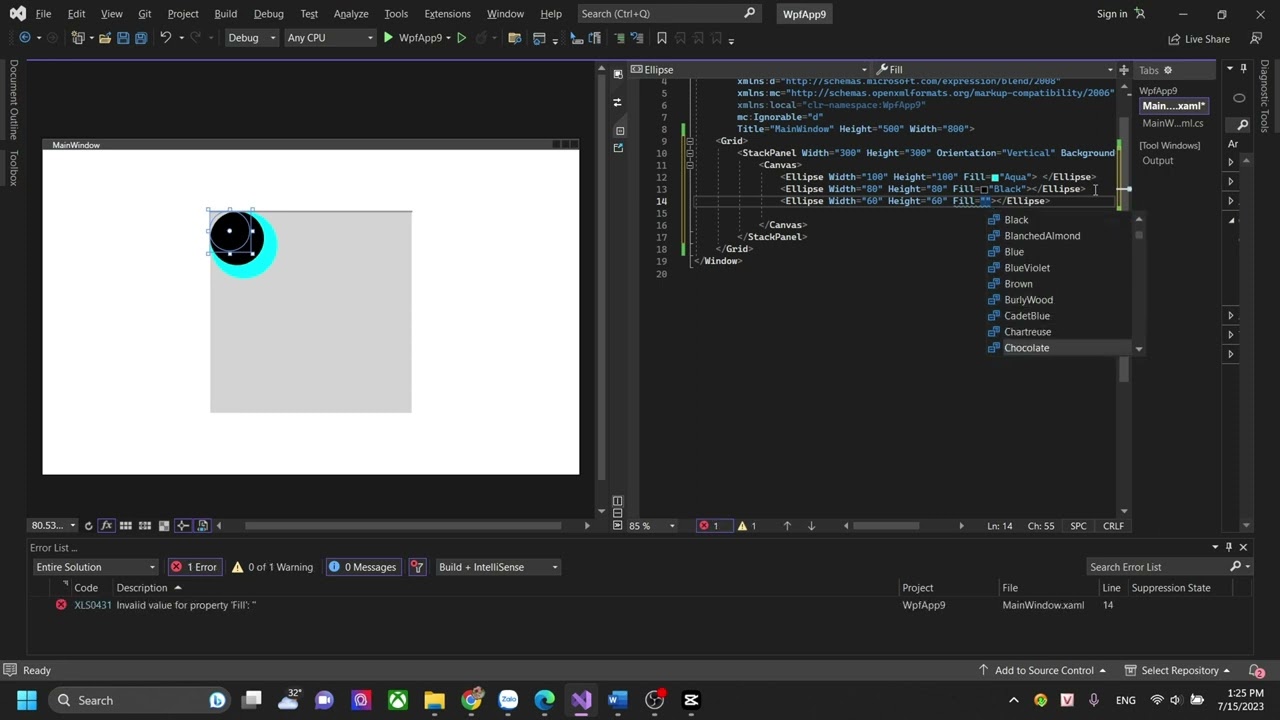Open the Analyze menu
The image size is (1280, 720).
[x=351, y=14]
